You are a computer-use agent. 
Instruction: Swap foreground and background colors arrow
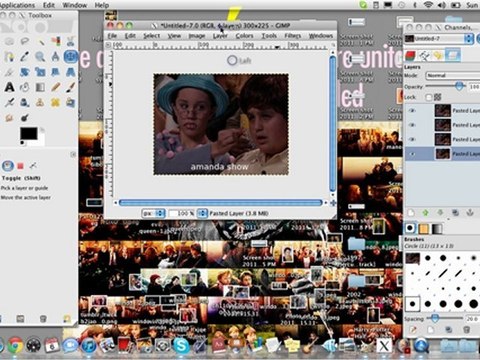(42, 129)
